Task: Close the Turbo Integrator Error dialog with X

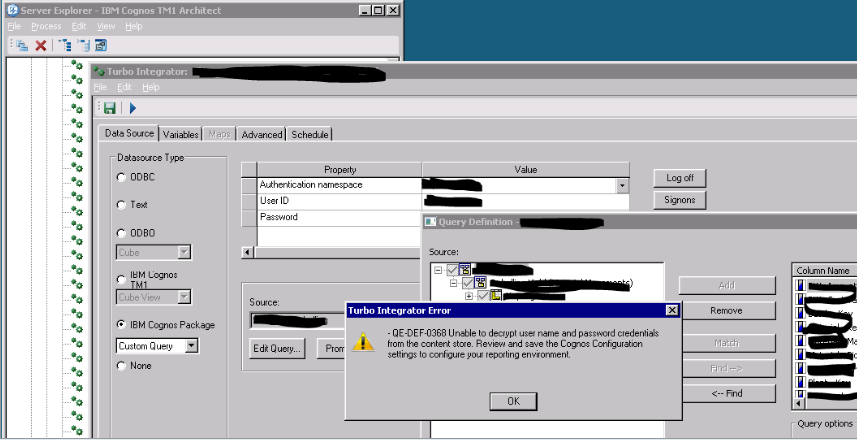Action: pyautogui.click(x=672, y=310)
